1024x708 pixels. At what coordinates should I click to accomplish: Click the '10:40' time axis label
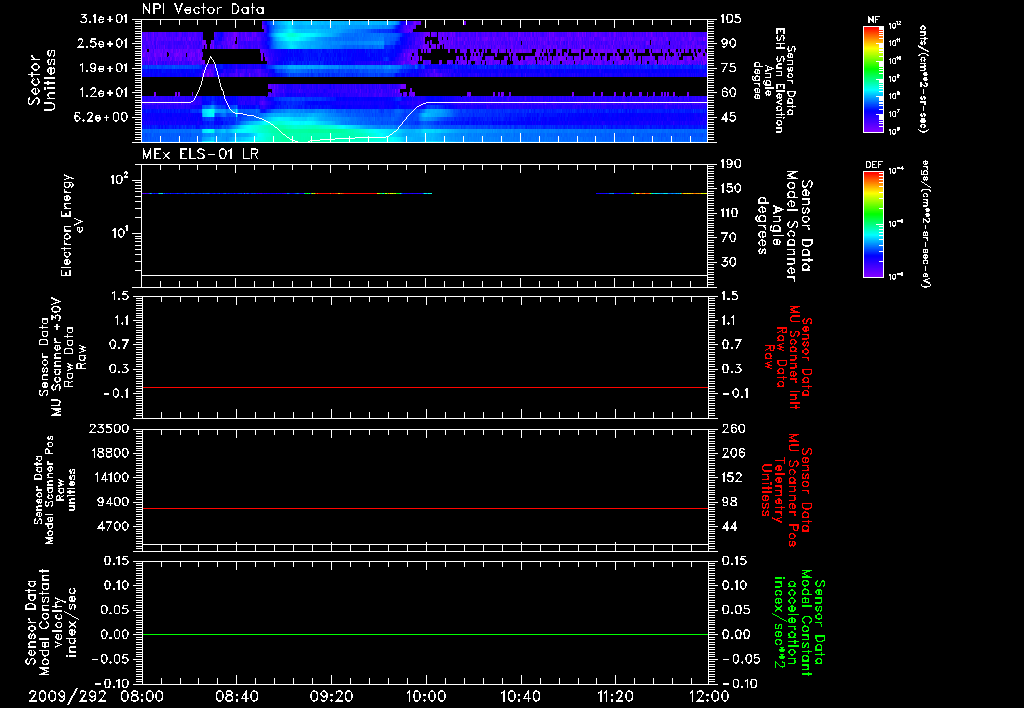pyautogui.click(x=520, y=696)
